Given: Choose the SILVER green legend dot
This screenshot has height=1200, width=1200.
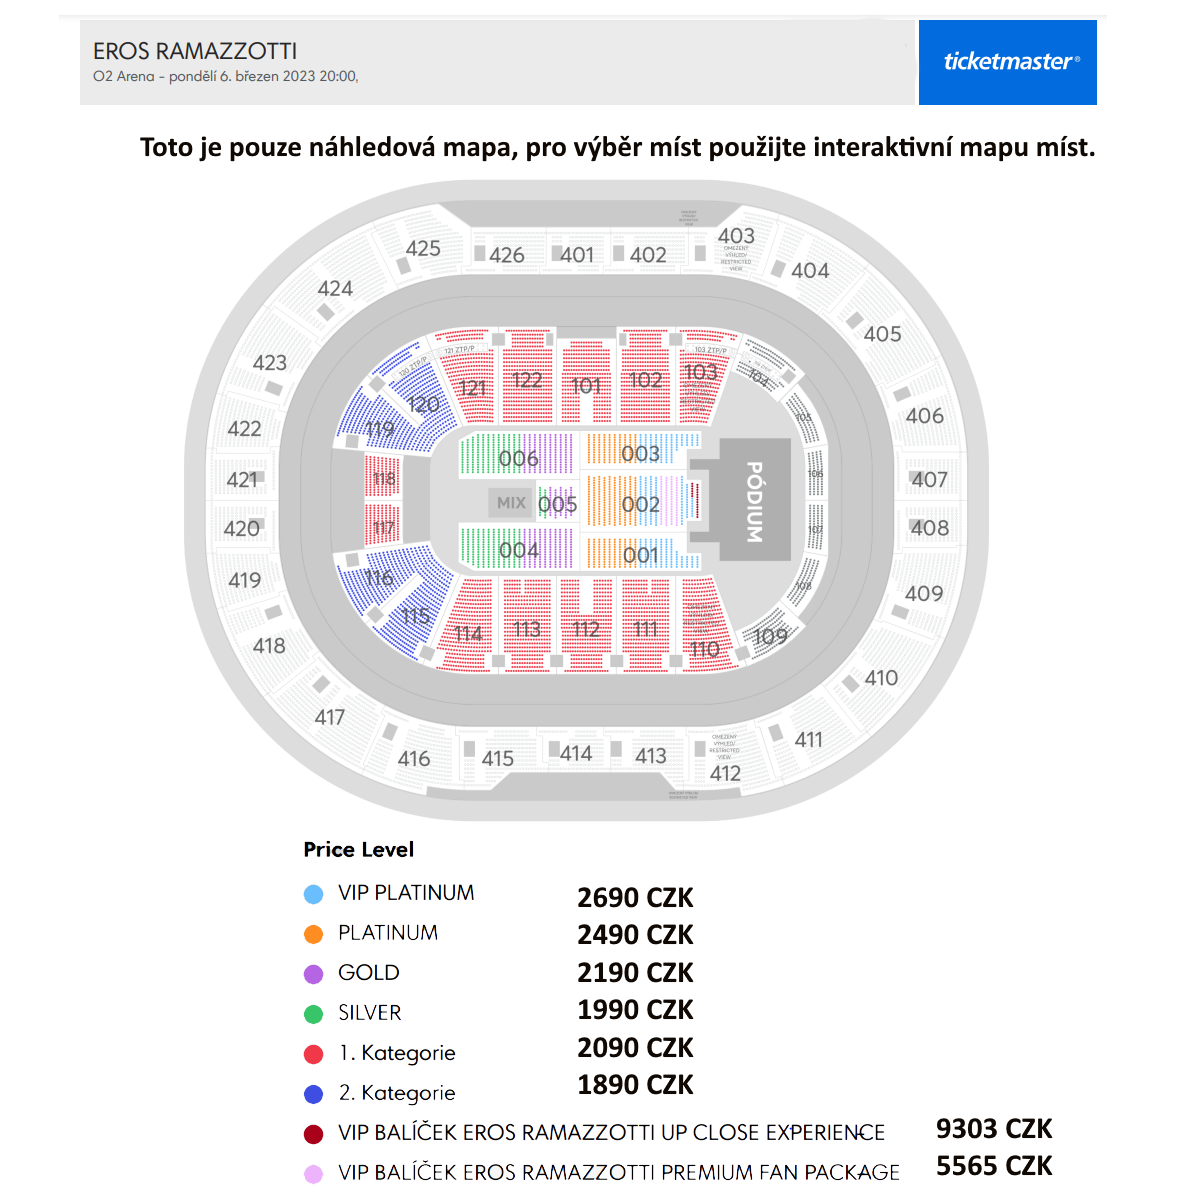Looking at the screenshot, I should click(314, 1014).
